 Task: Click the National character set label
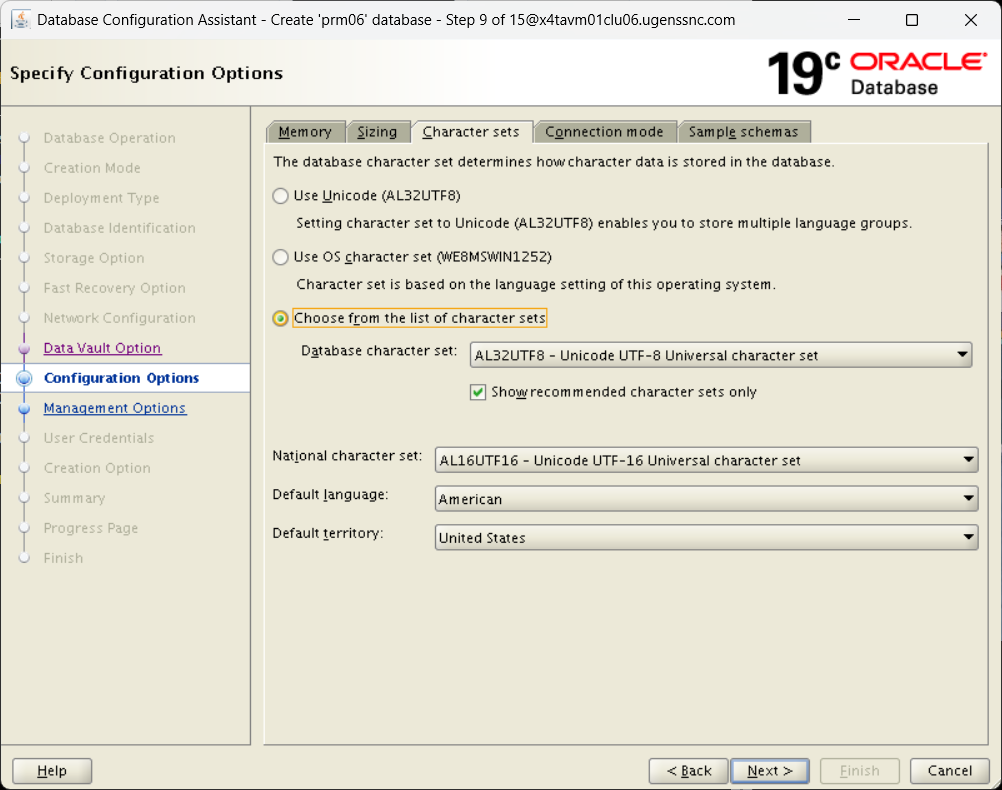coord(347,456)
